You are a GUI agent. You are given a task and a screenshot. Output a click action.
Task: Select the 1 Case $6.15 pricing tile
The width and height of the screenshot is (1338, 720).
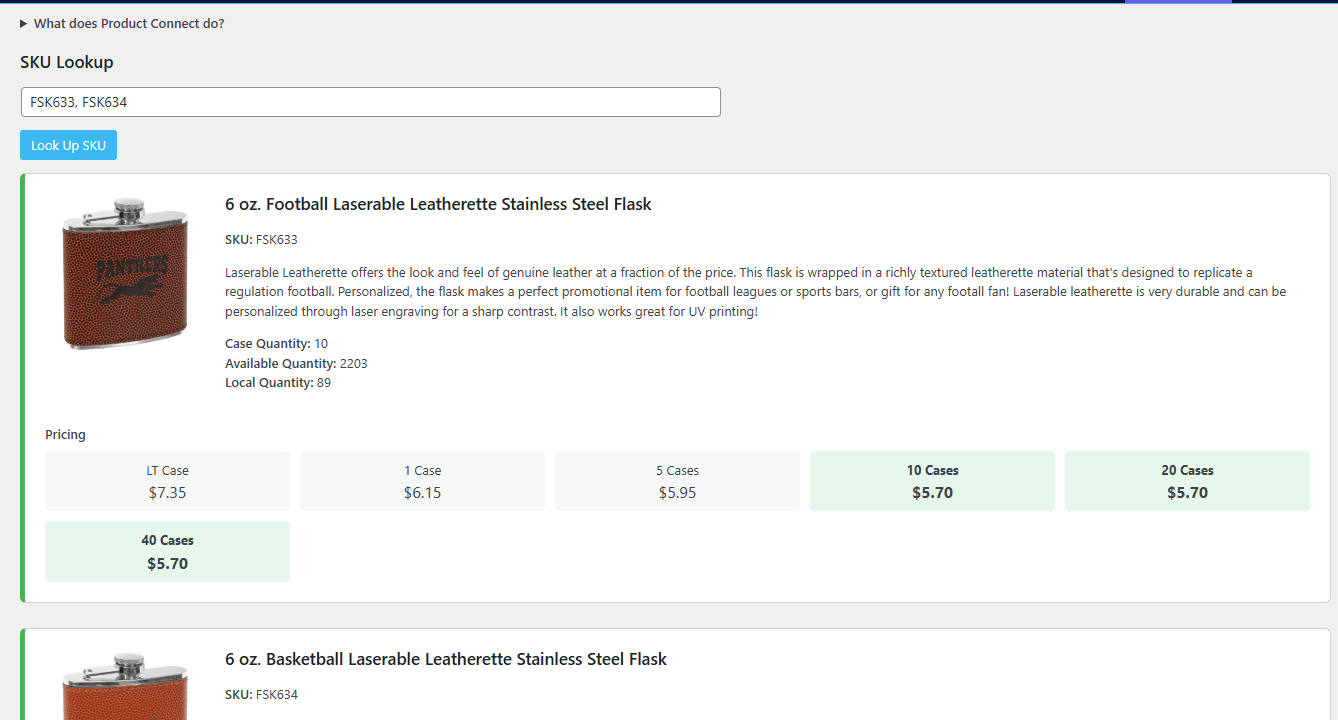click(x=422, y=481)
